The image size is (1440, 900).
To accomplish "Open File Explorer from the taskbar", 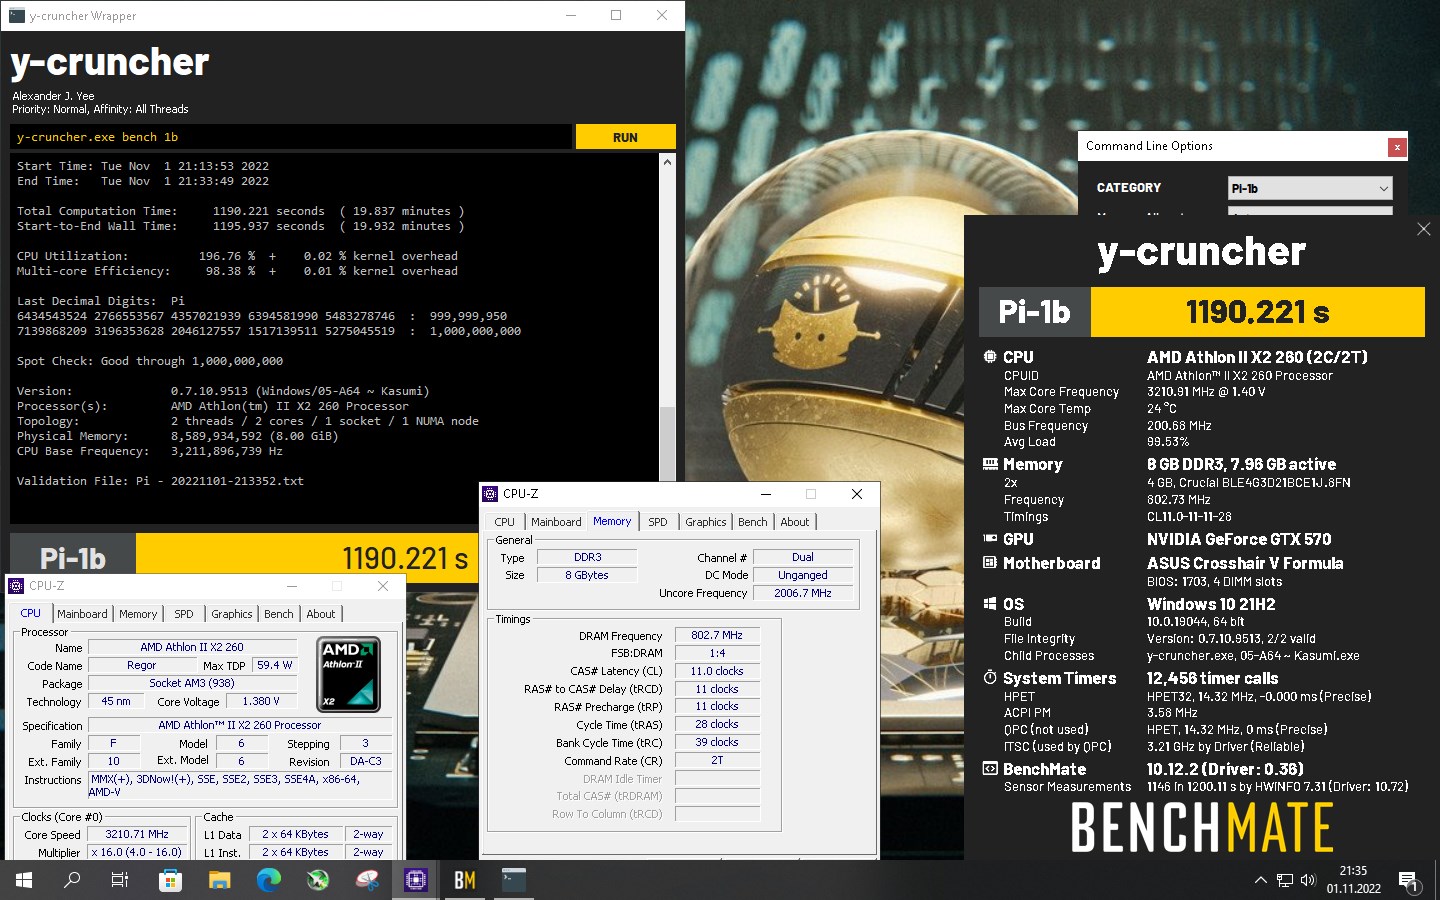I will pos(219,880).
